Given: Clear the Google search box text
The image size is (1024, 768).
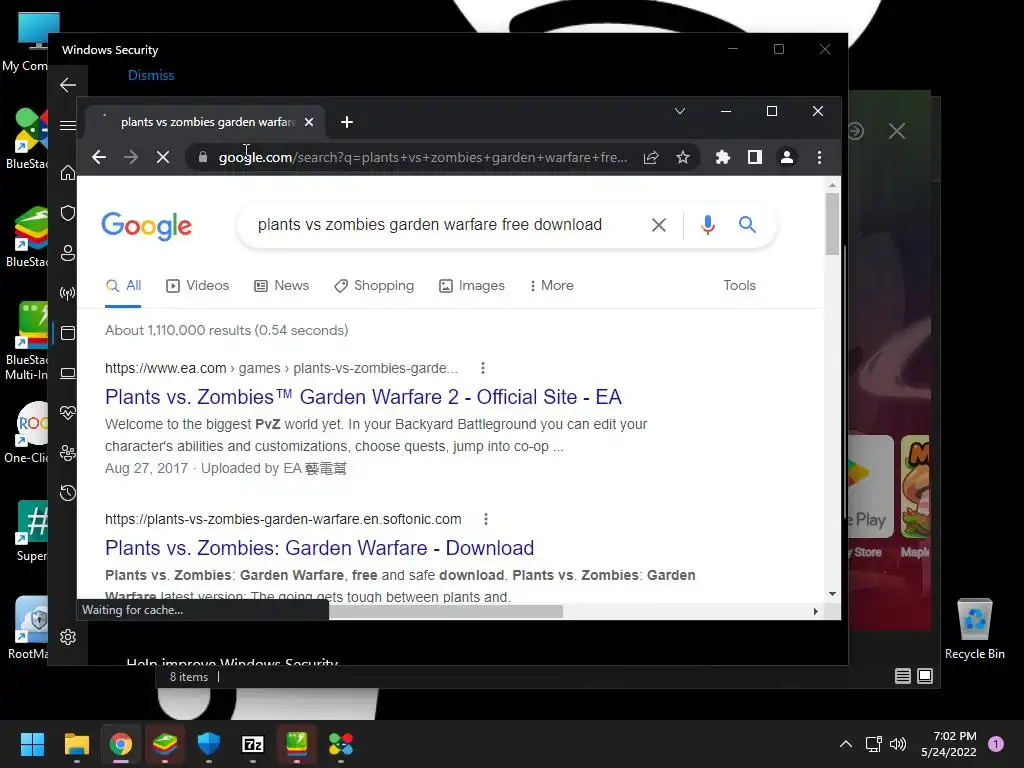Looking at the screenshot, I should (x=659, y=225).
